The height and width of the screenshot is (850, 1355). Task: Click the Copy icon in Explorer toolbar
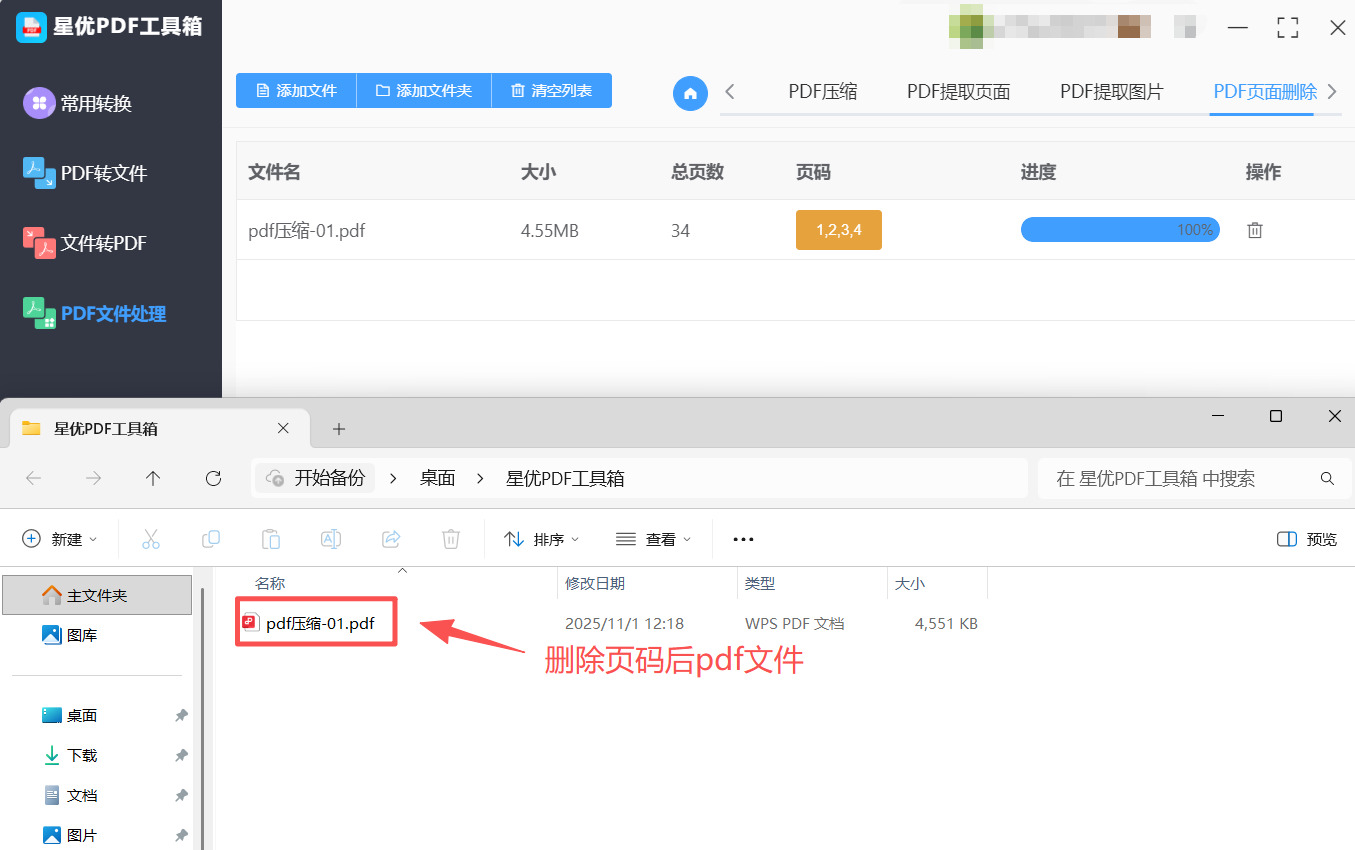[211, 539]
